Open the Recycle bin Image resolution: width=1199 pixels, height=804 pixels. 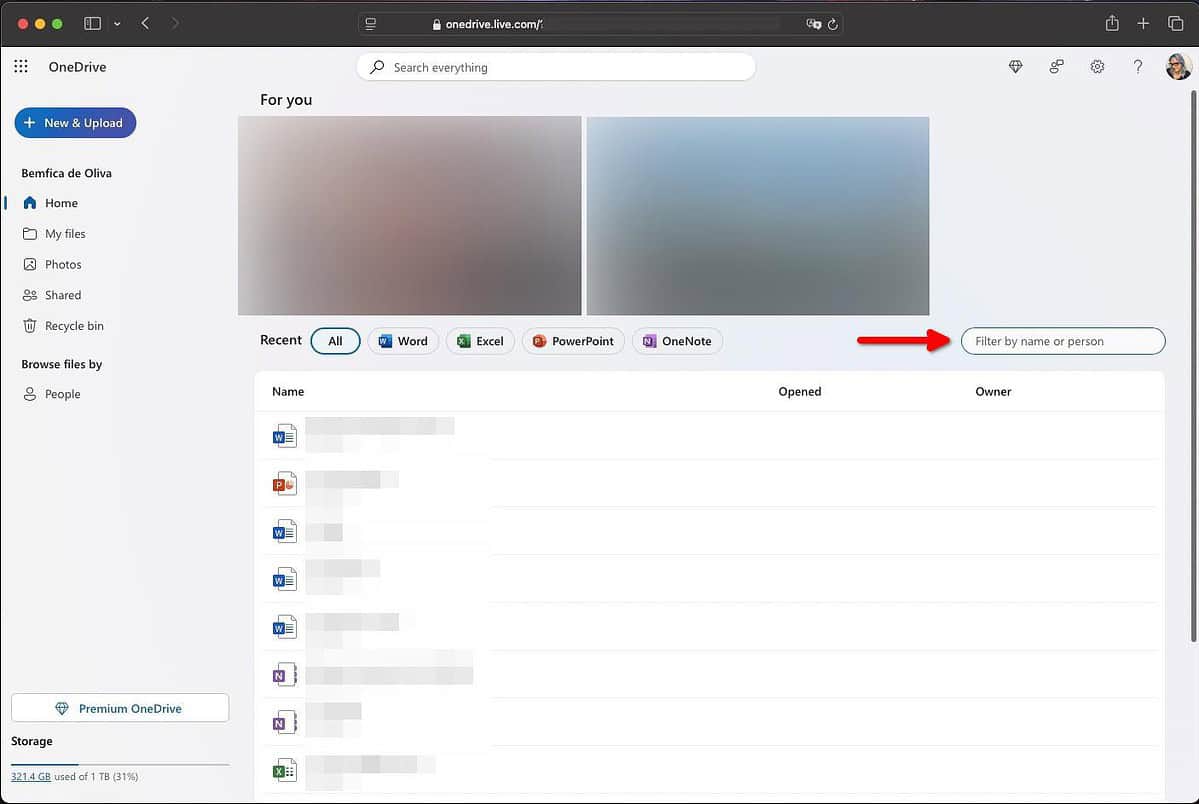[x=71, y=325]
